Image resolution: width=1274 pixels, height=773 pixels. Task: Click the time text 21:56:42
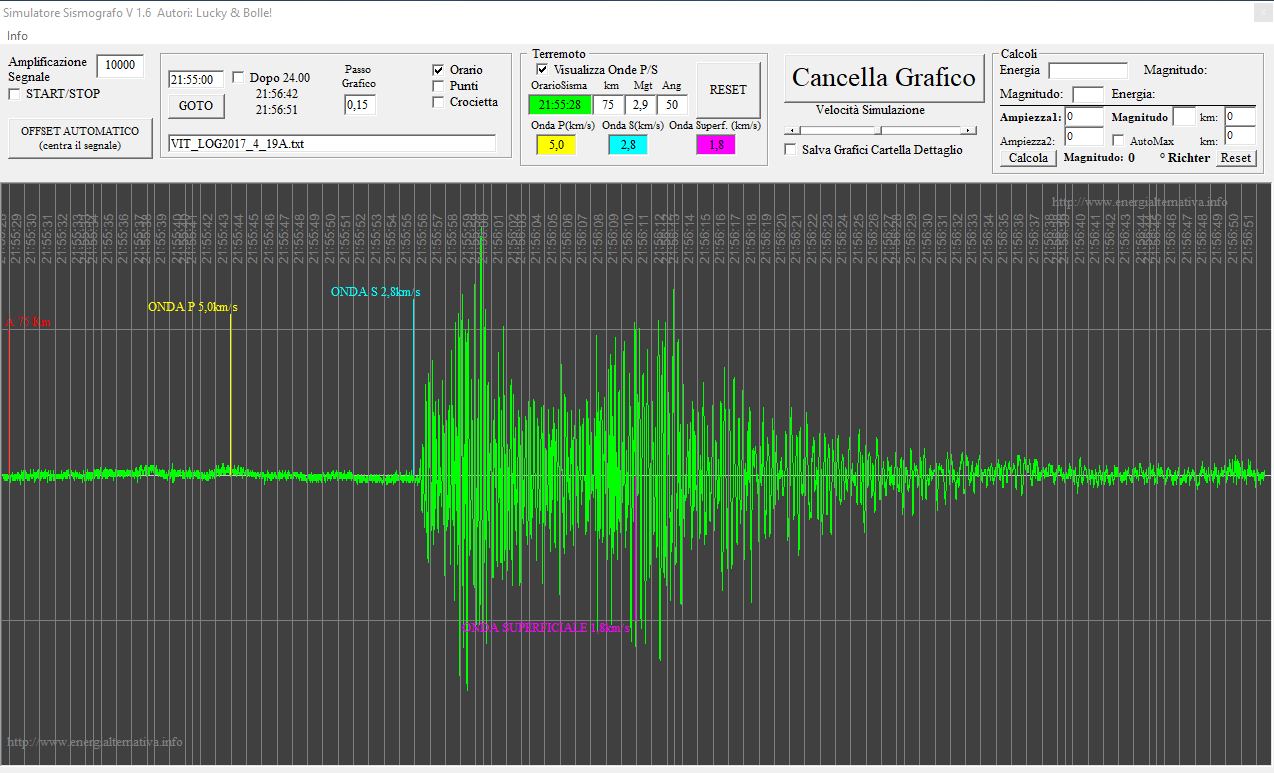277,94
